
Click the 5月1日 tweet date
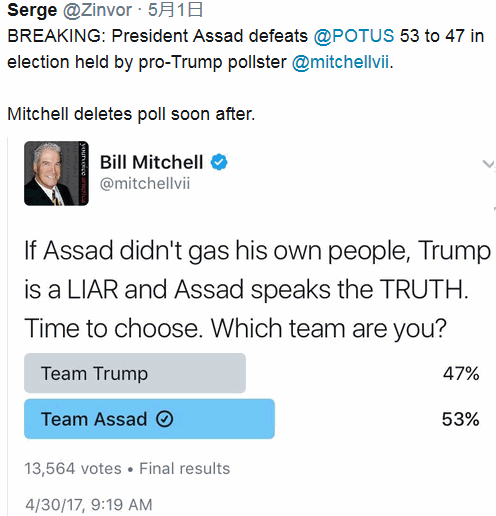pos(175,10)
